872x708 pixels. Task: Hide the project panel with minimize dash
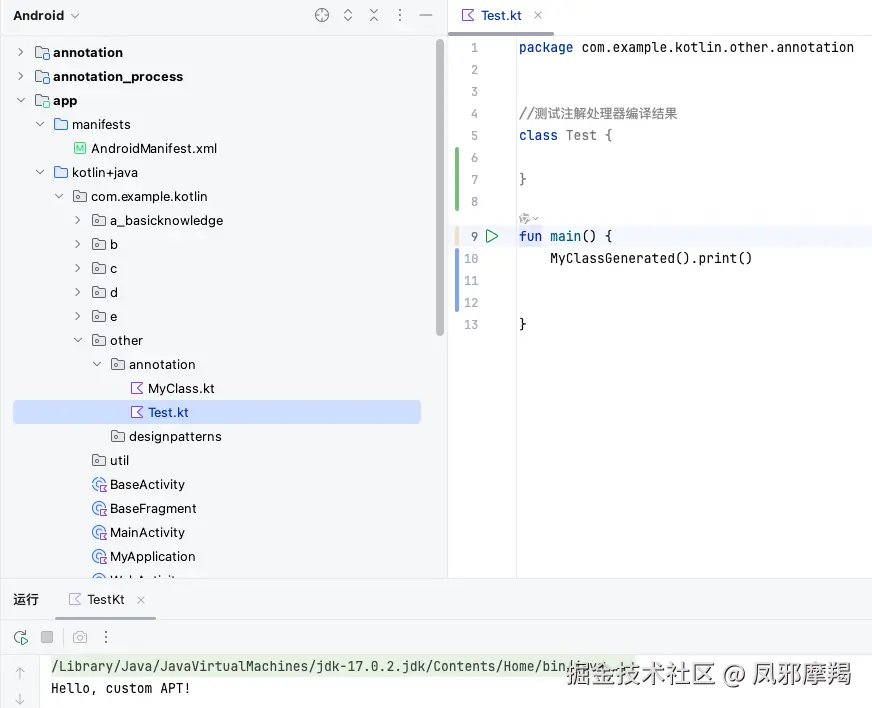(x=425, y=15)
